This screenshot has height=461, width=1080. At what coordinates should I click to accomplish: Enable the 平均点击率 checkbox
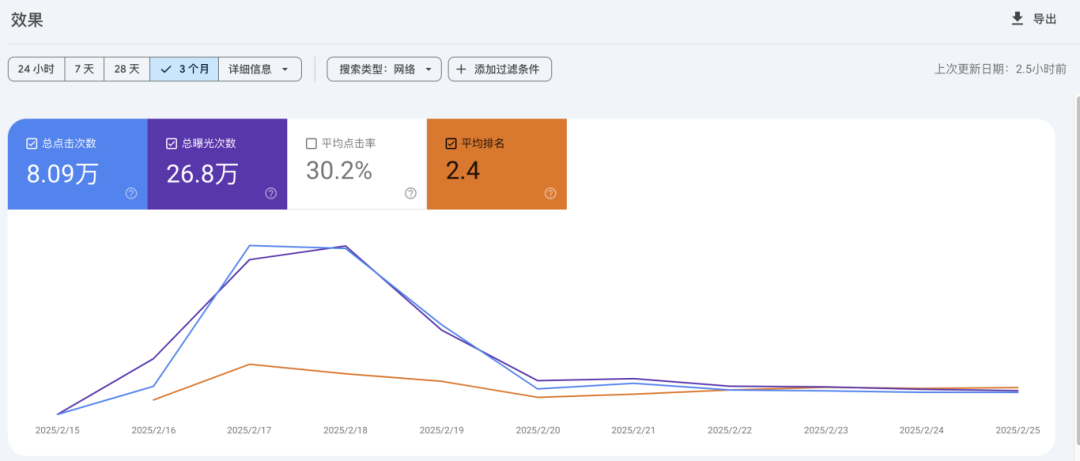click(x=311, y=143)
